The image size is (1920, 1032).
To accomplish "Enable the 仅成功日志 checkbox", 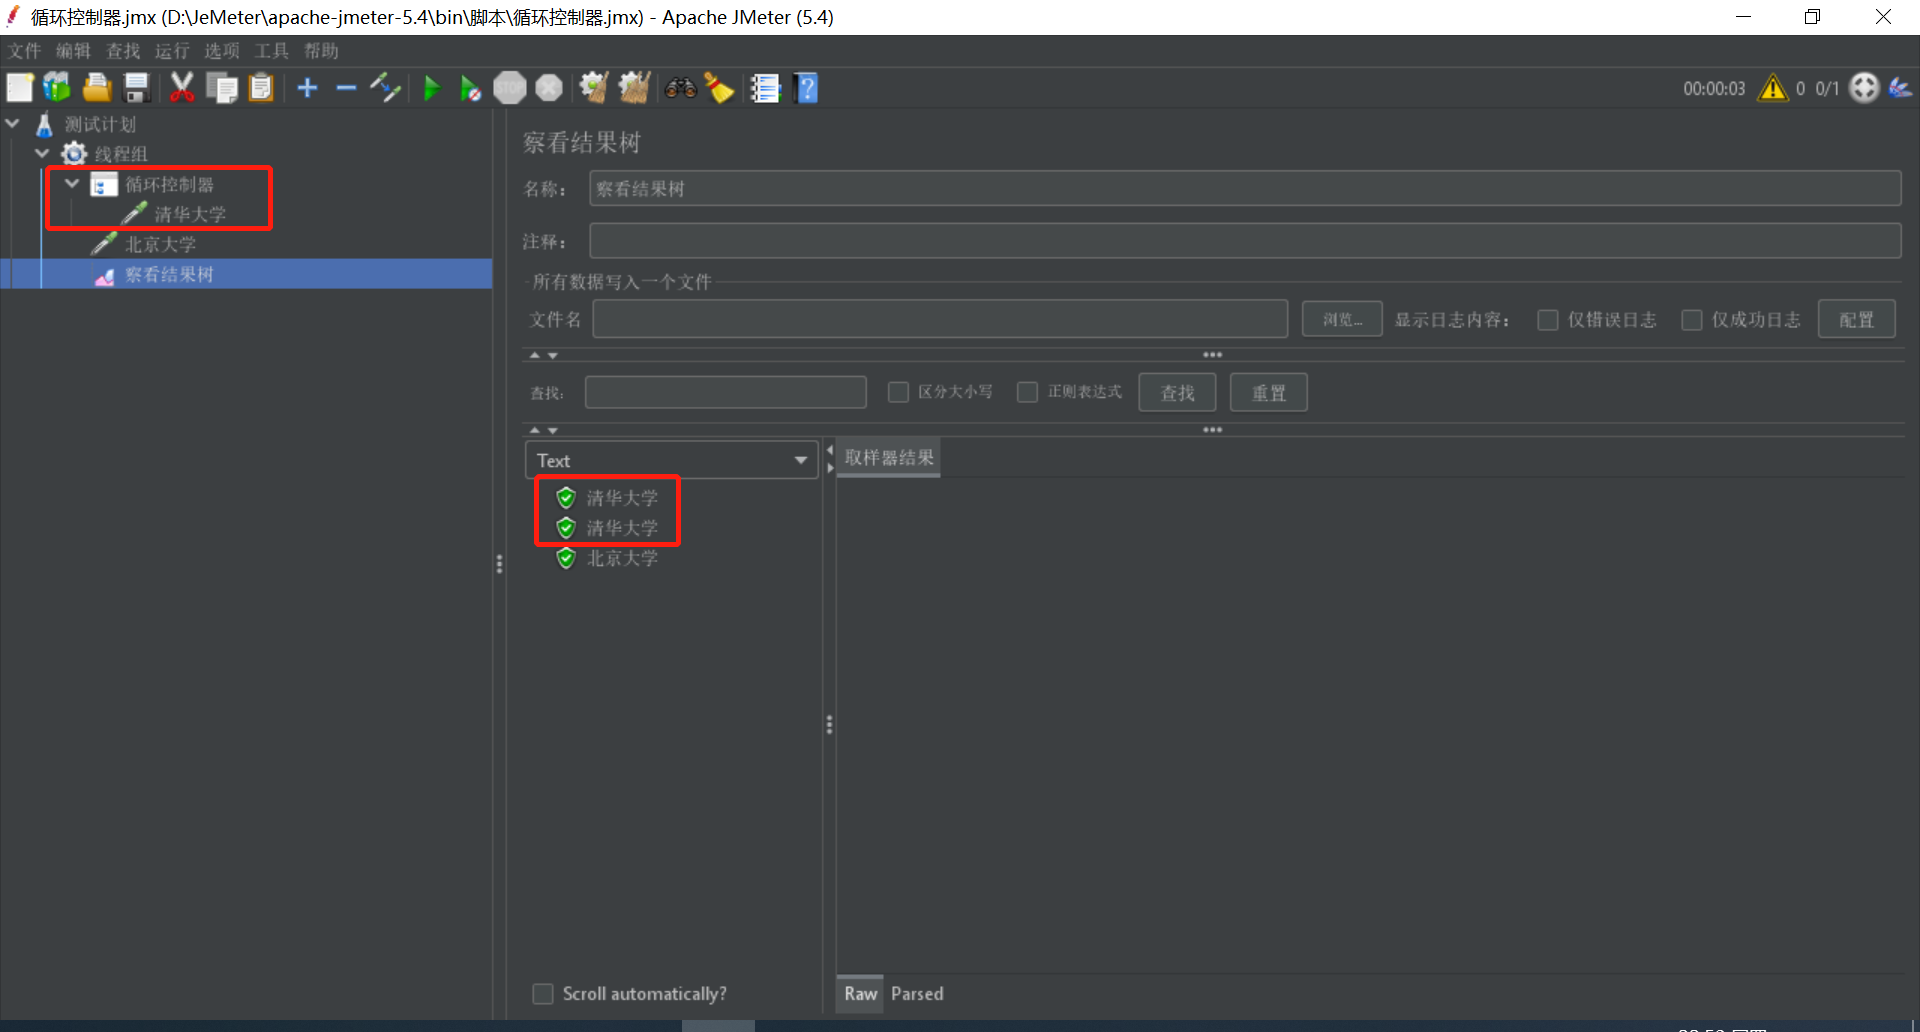I will [x=1692, y=320].
